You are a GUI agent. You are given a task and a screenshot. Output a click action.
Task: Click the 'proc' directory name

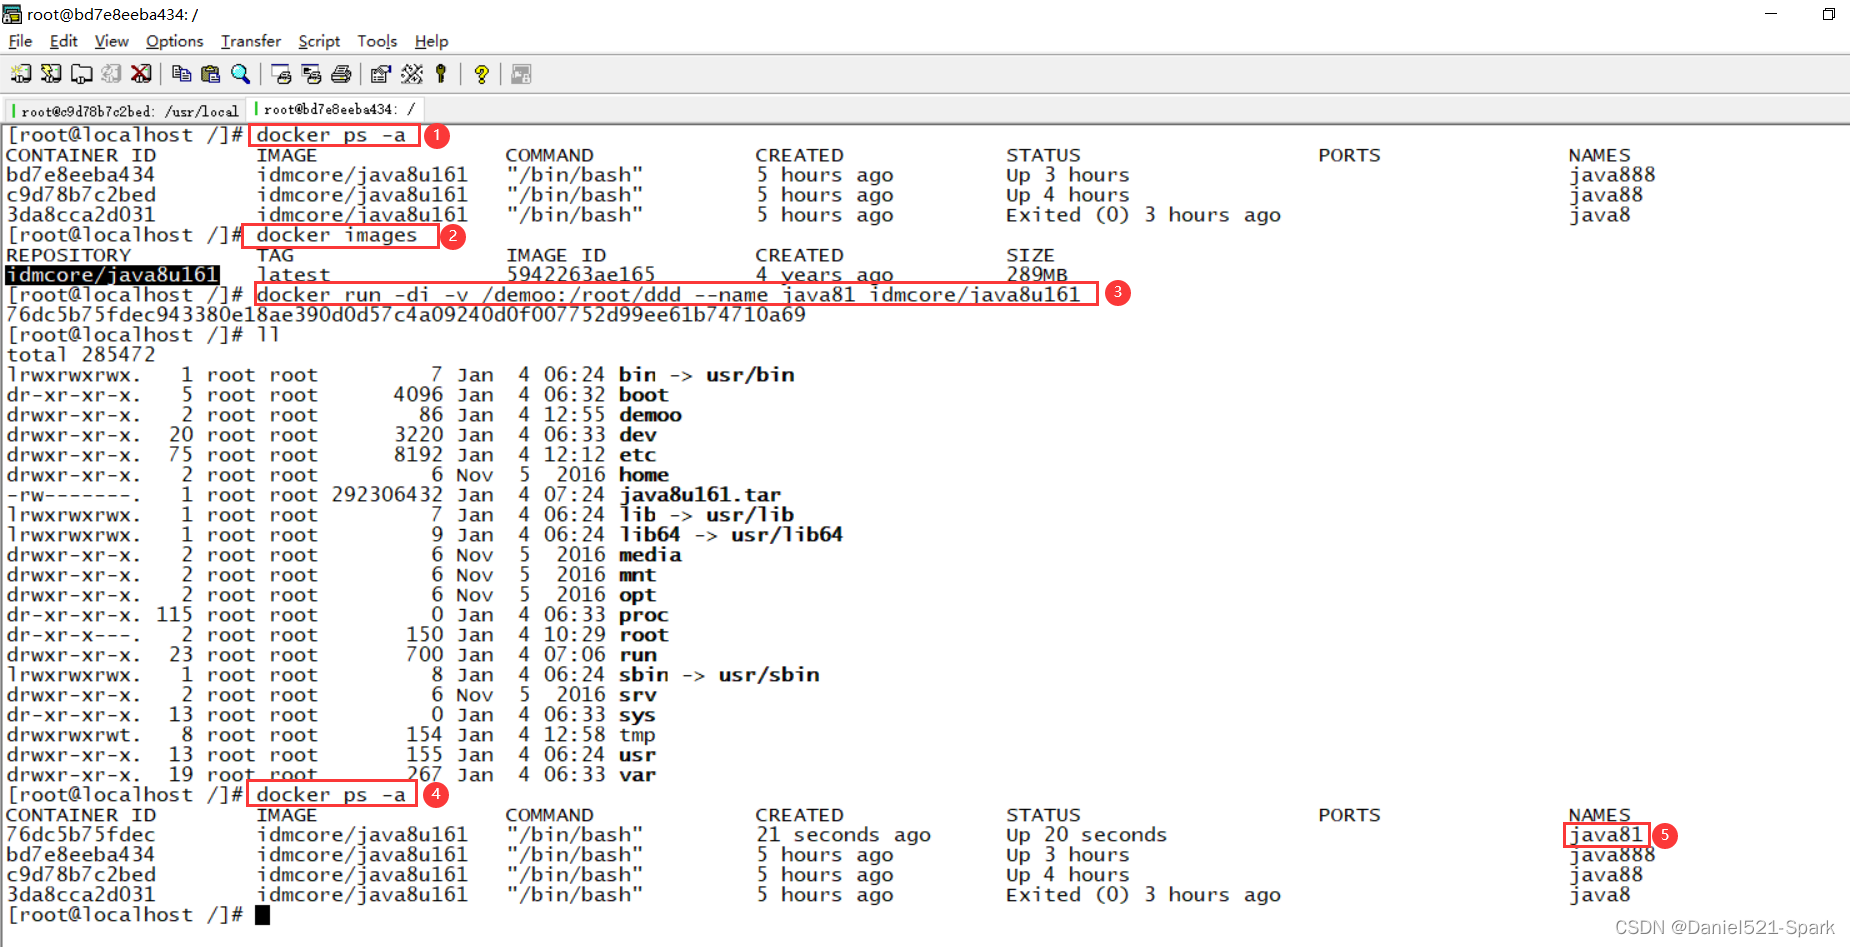point(643,615)
